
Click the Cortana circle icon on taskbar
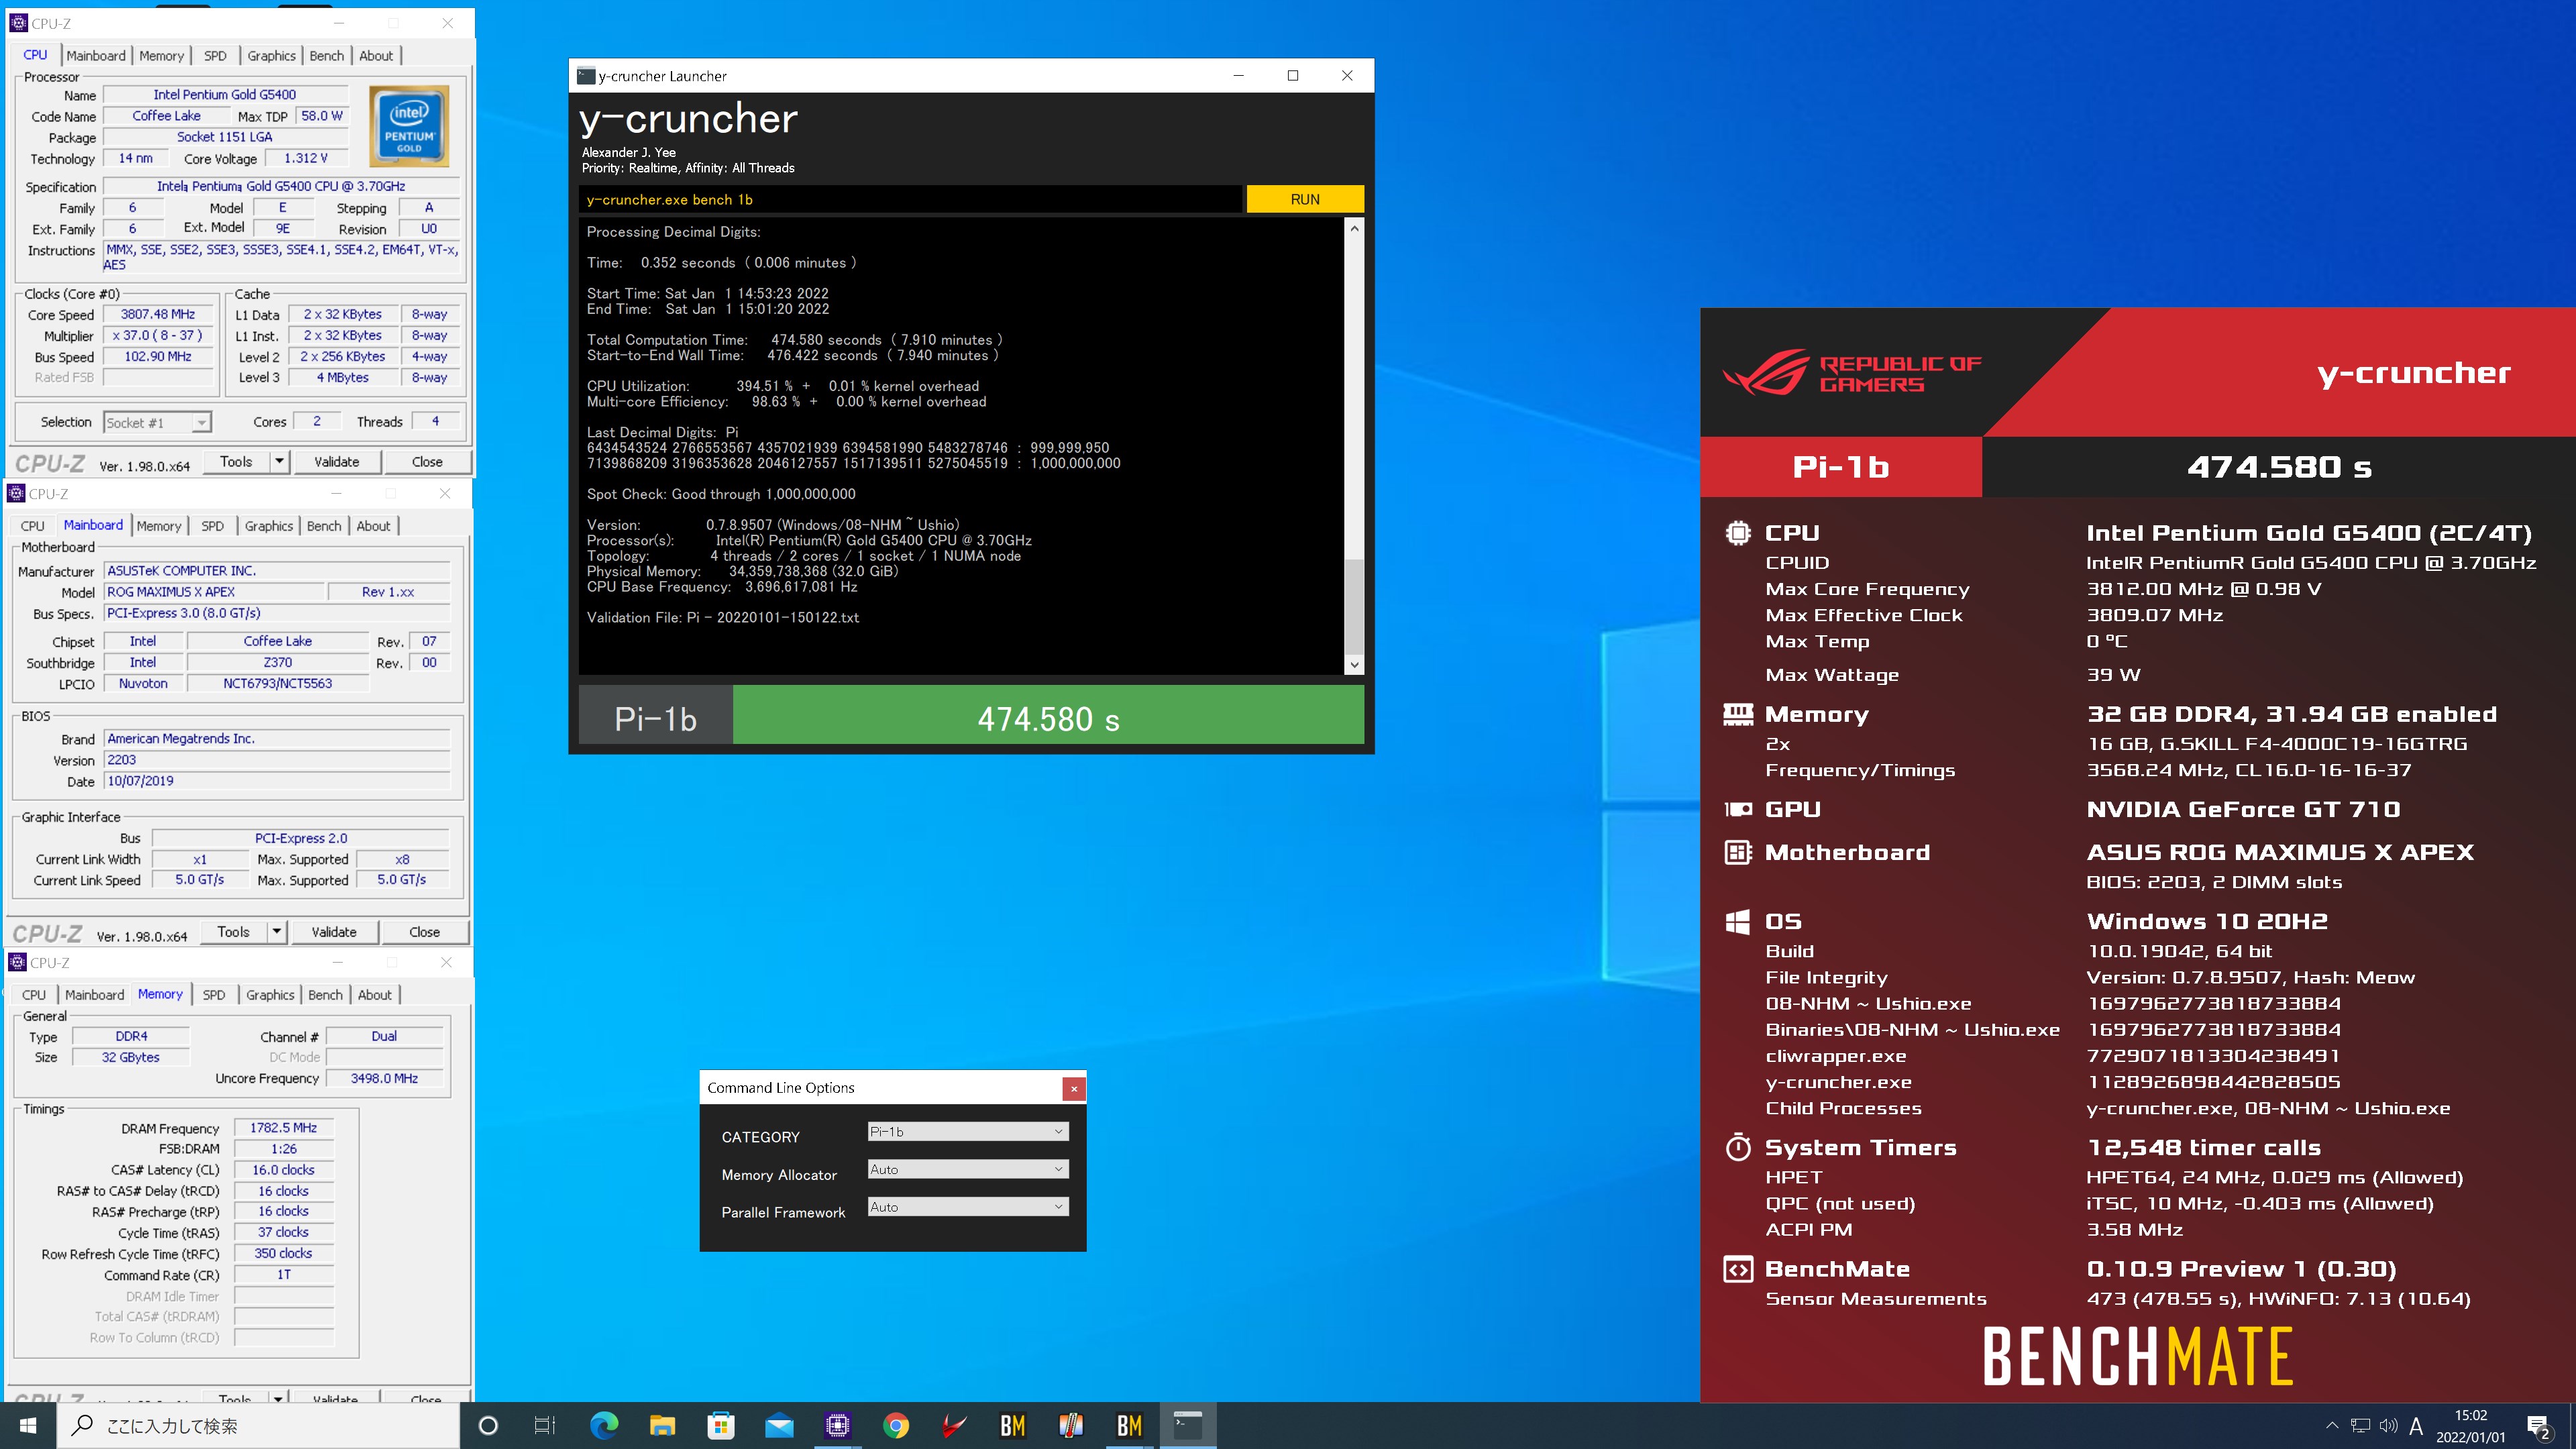point(488,1425)
